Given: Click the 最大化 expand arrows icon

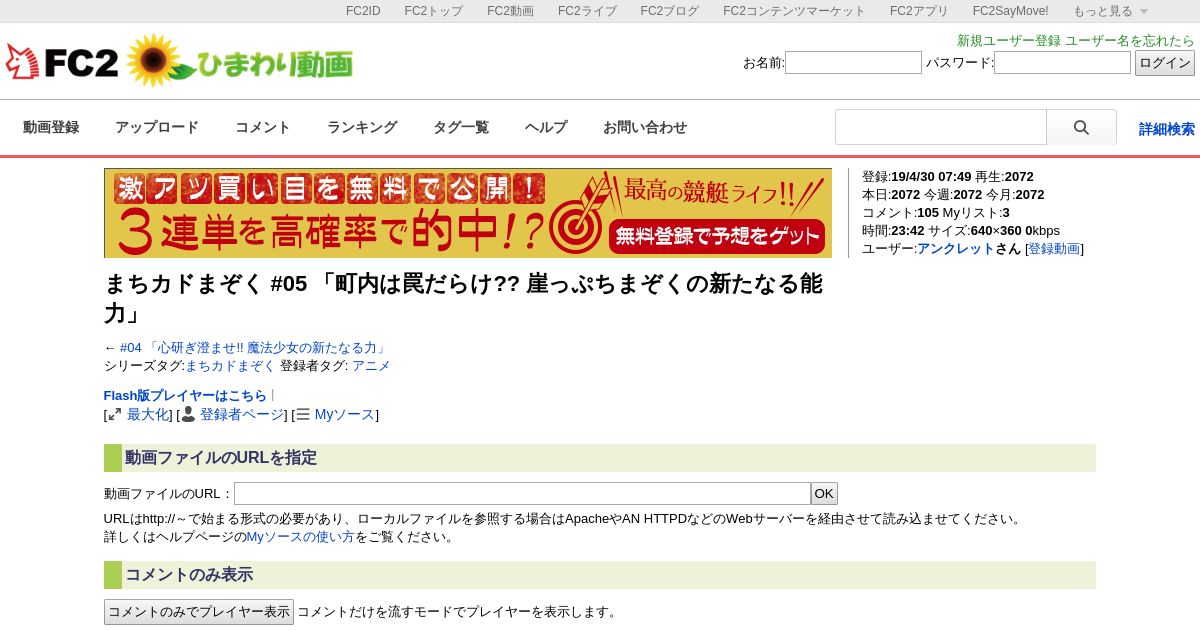Looking at the screenshot, I should tap(115, 414).
